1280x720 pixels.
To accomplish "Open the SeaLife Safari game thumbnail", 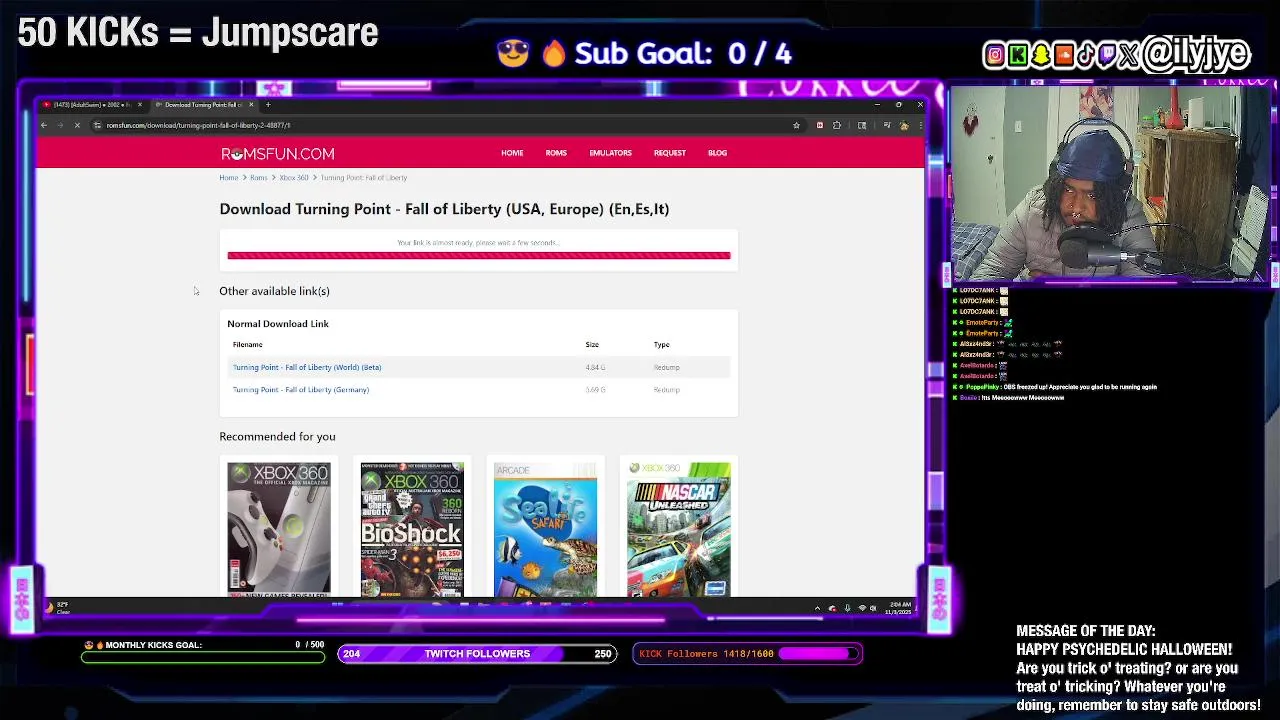I will tap(545, 530).
